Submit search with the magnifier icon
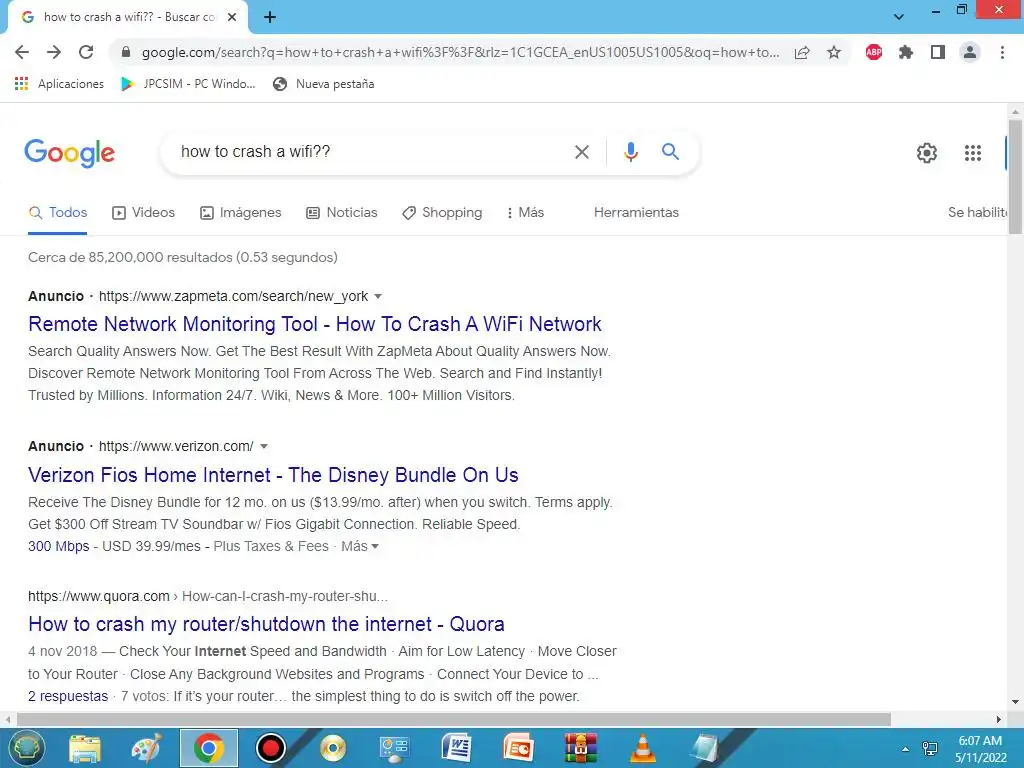Screen dimensions: 1024x768 click(x=670, y=152)
